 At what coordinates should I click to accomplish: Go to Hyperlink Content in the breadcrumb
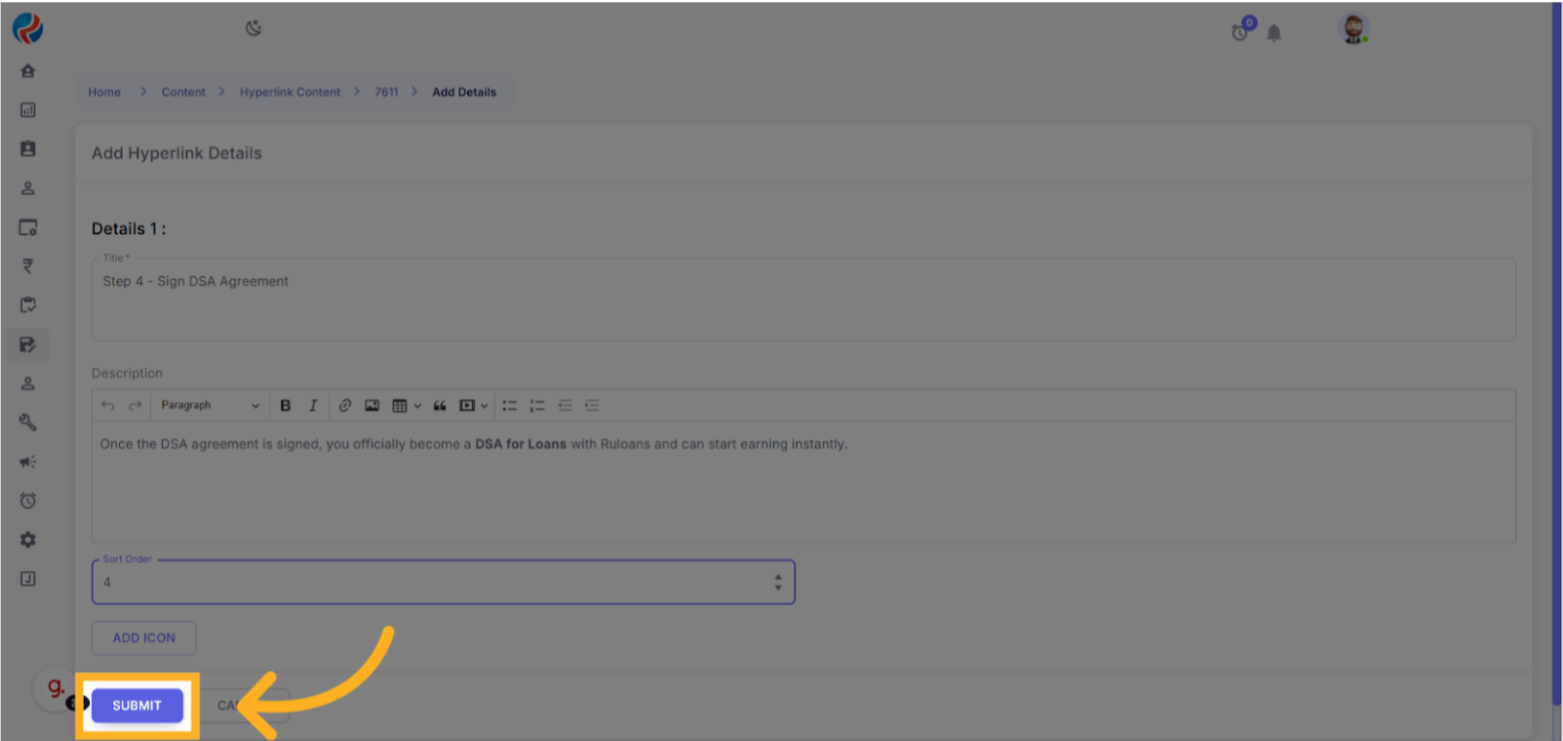point(290,92)
